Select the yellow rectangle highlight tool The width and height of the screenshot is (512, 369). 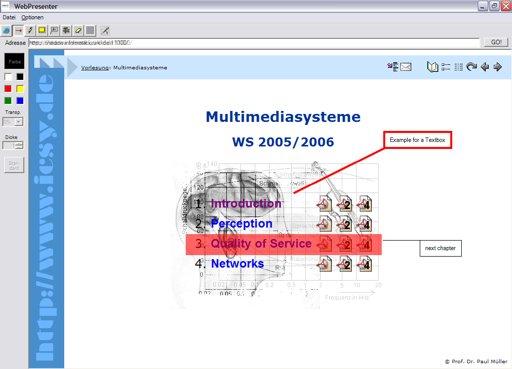(42, 31)
